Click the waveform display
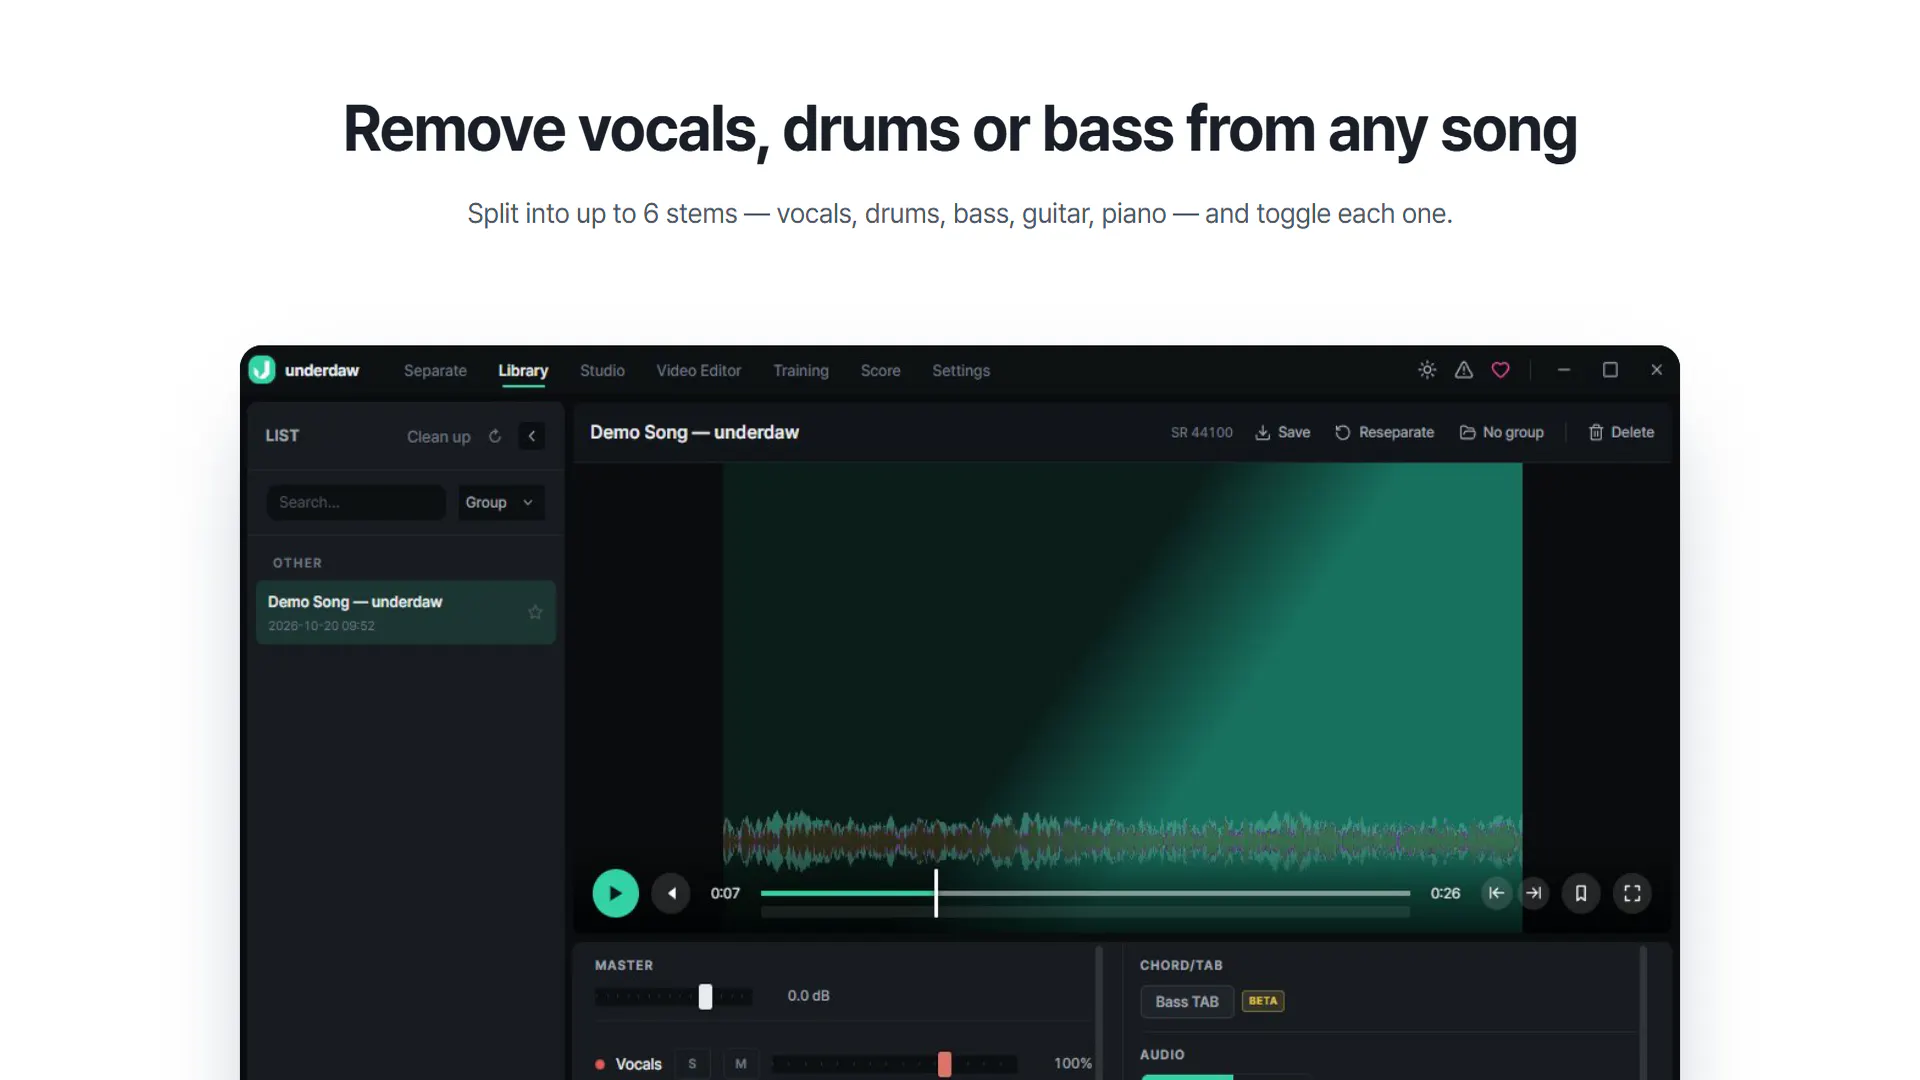 coord(1122,840)
